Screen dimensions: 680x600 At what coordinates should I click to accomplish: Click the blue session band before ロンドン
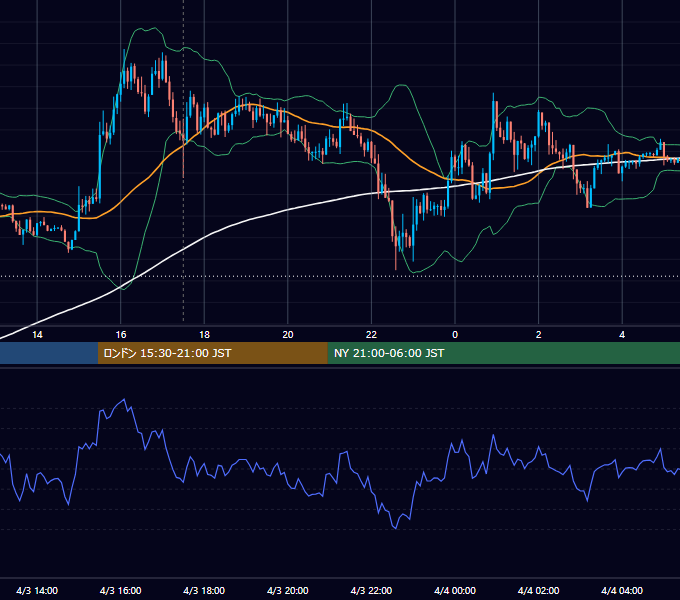pyautogui.click(x=49, y=353)
